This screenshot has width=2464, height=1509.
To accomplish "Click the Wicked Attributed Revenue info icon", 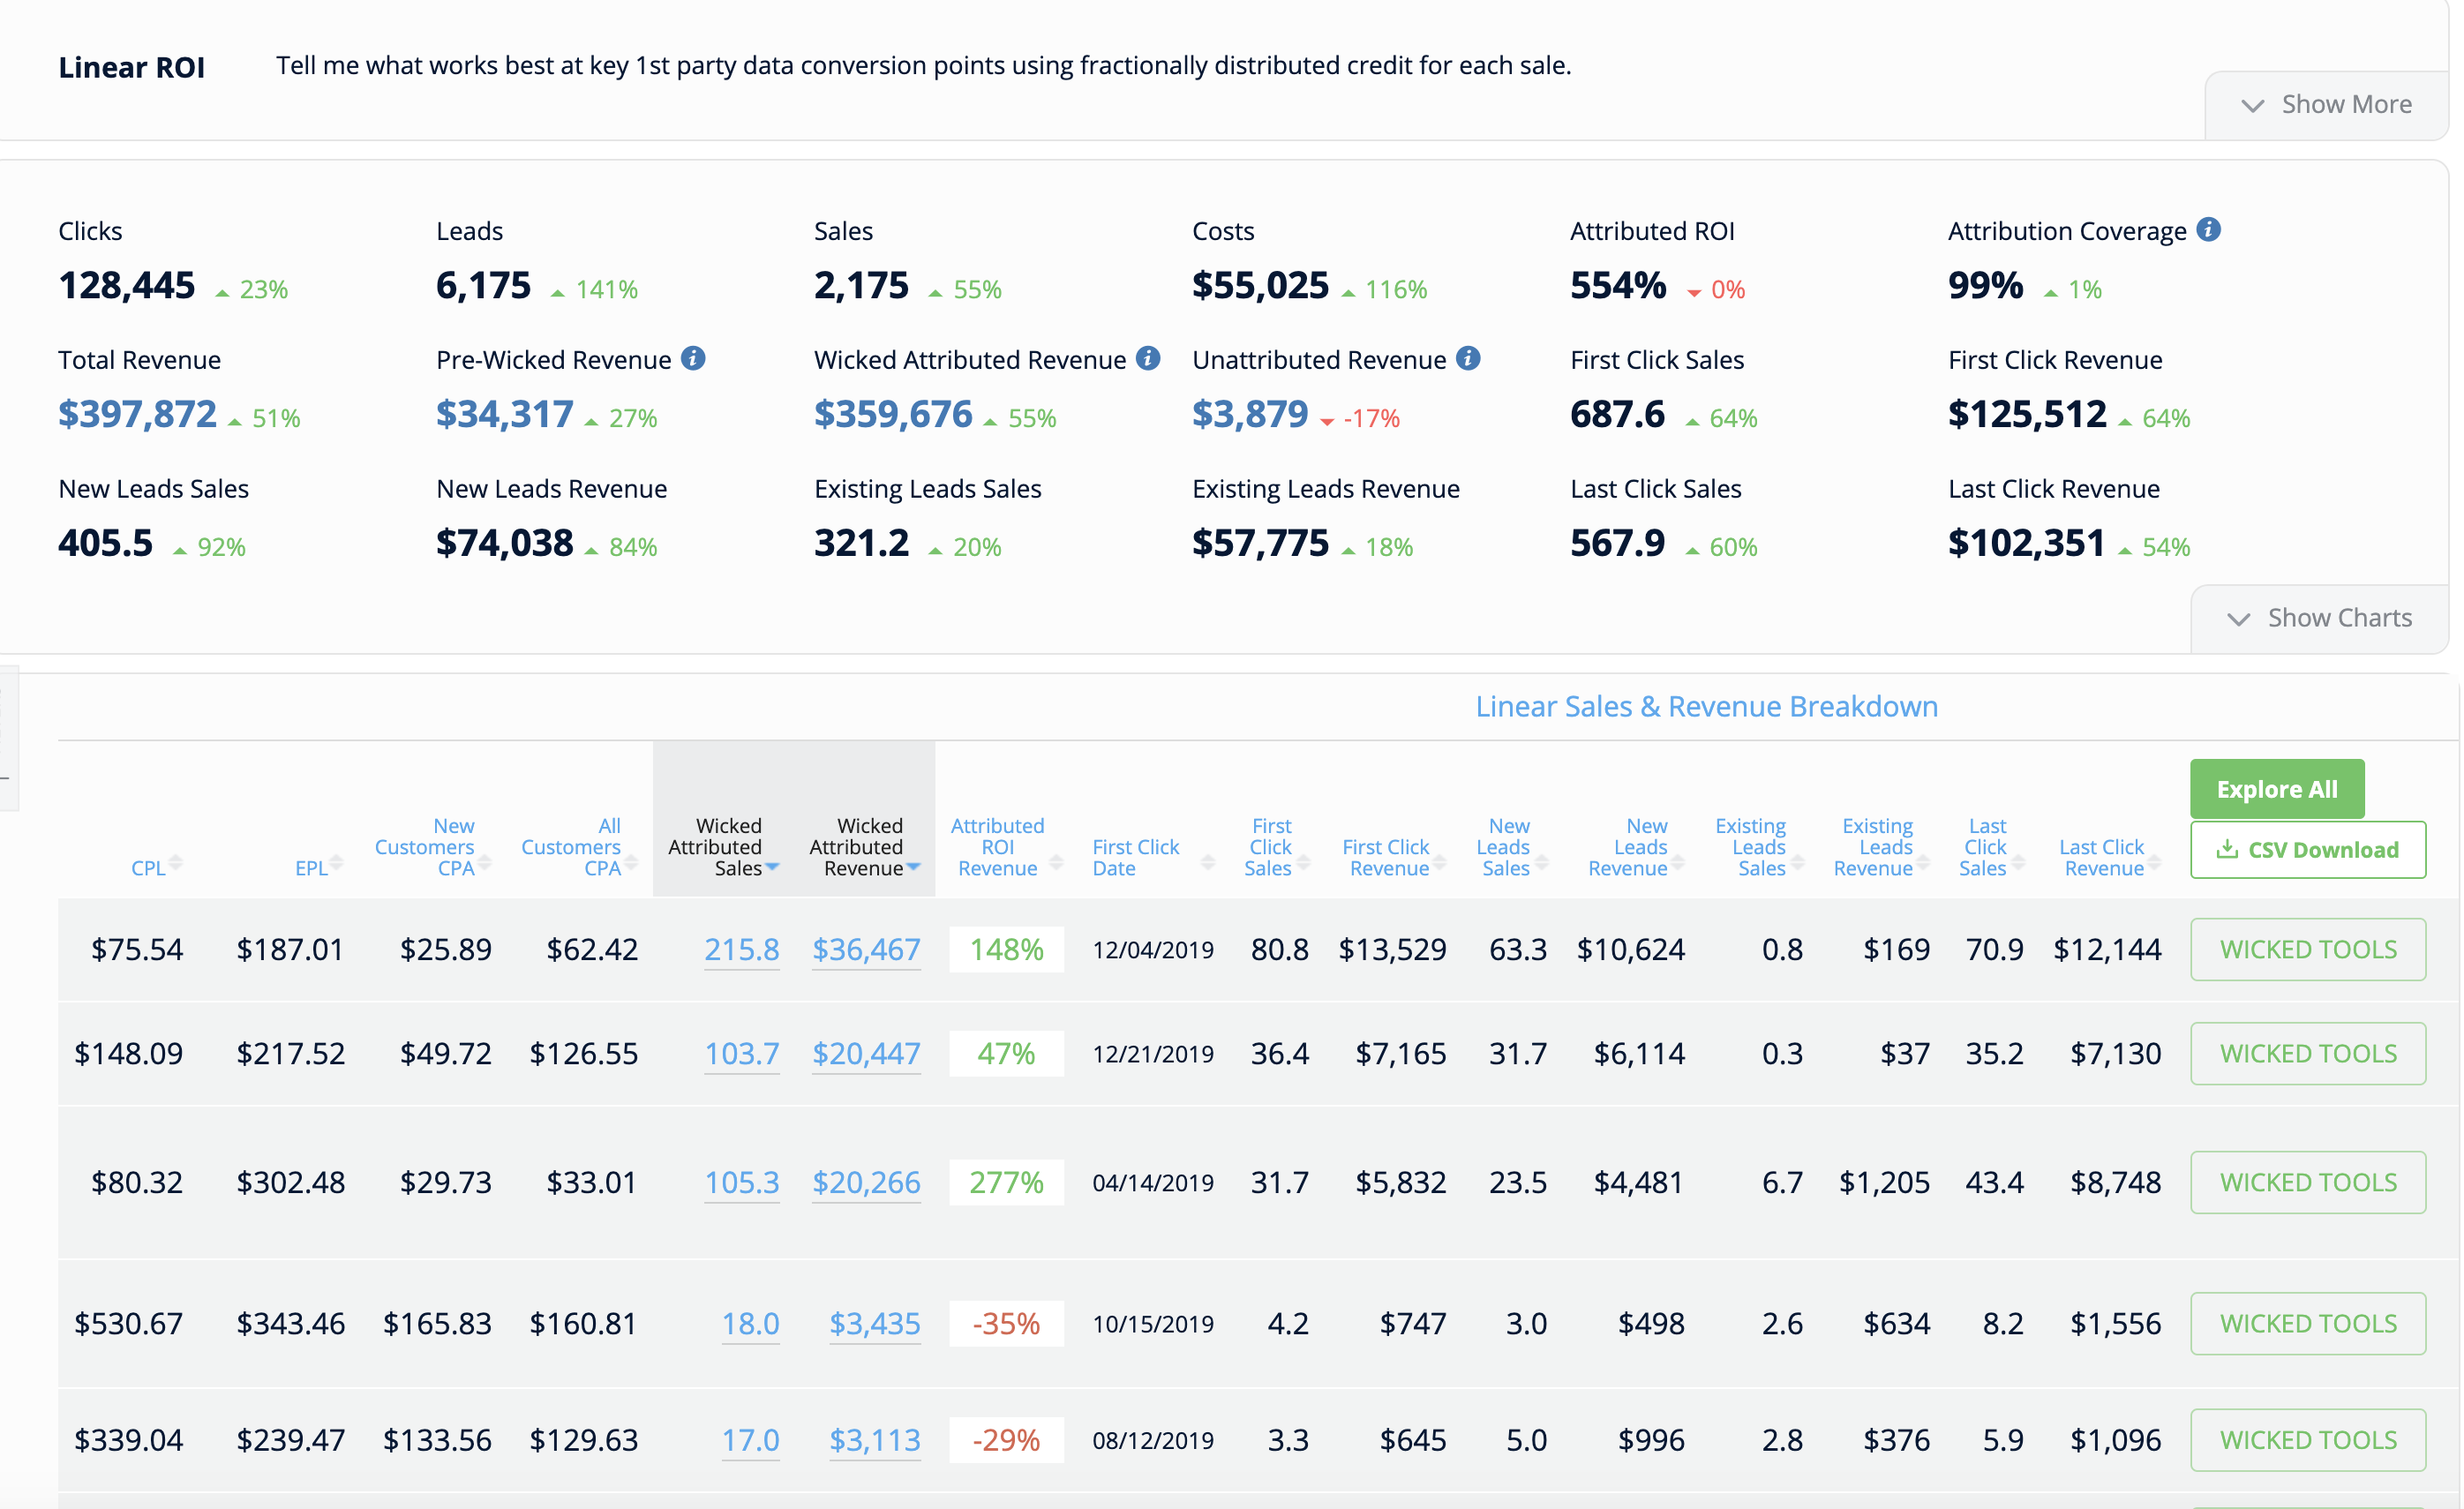I will 1148,358.
